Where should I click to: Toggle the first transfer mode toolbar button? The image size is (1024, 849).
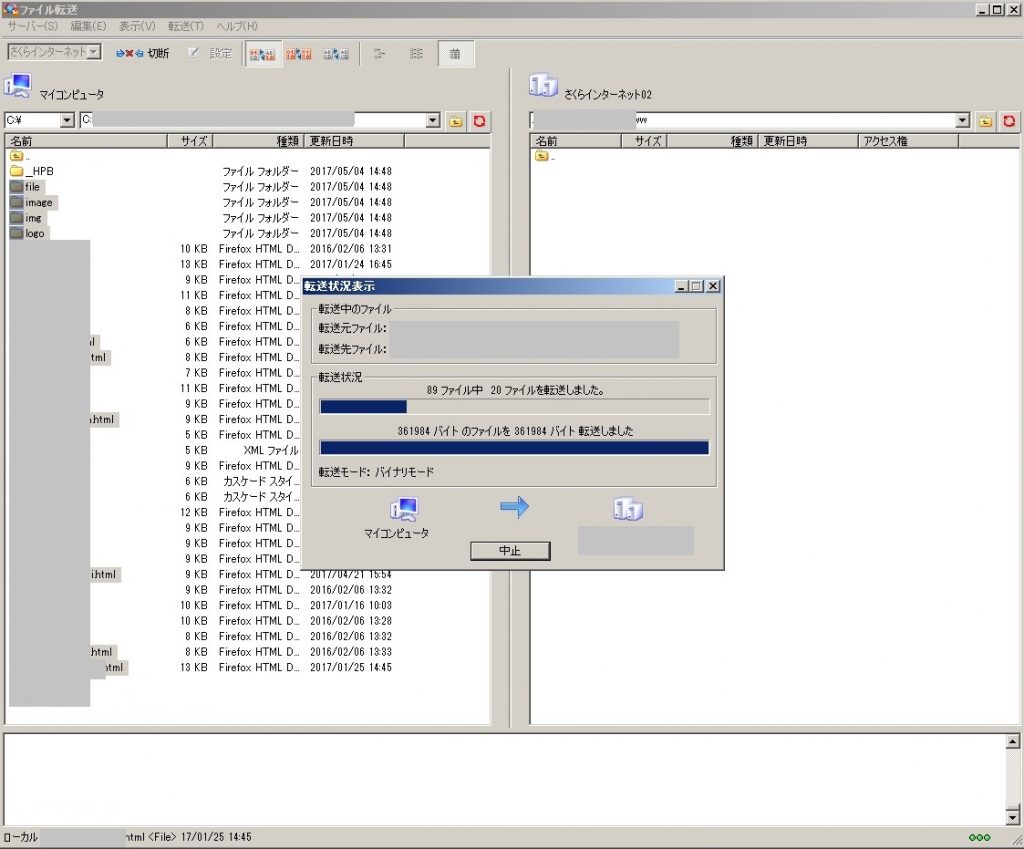click(262, 54)
